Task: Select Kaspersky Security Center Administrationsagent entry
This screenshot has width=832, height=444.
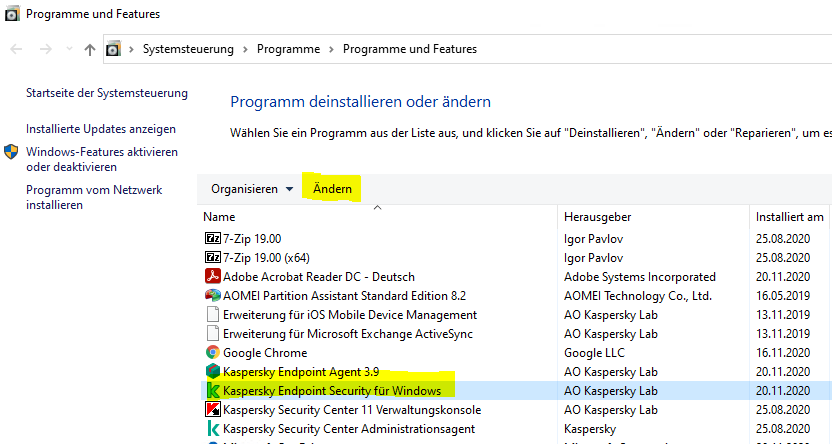Action: [x=349, y=429]
